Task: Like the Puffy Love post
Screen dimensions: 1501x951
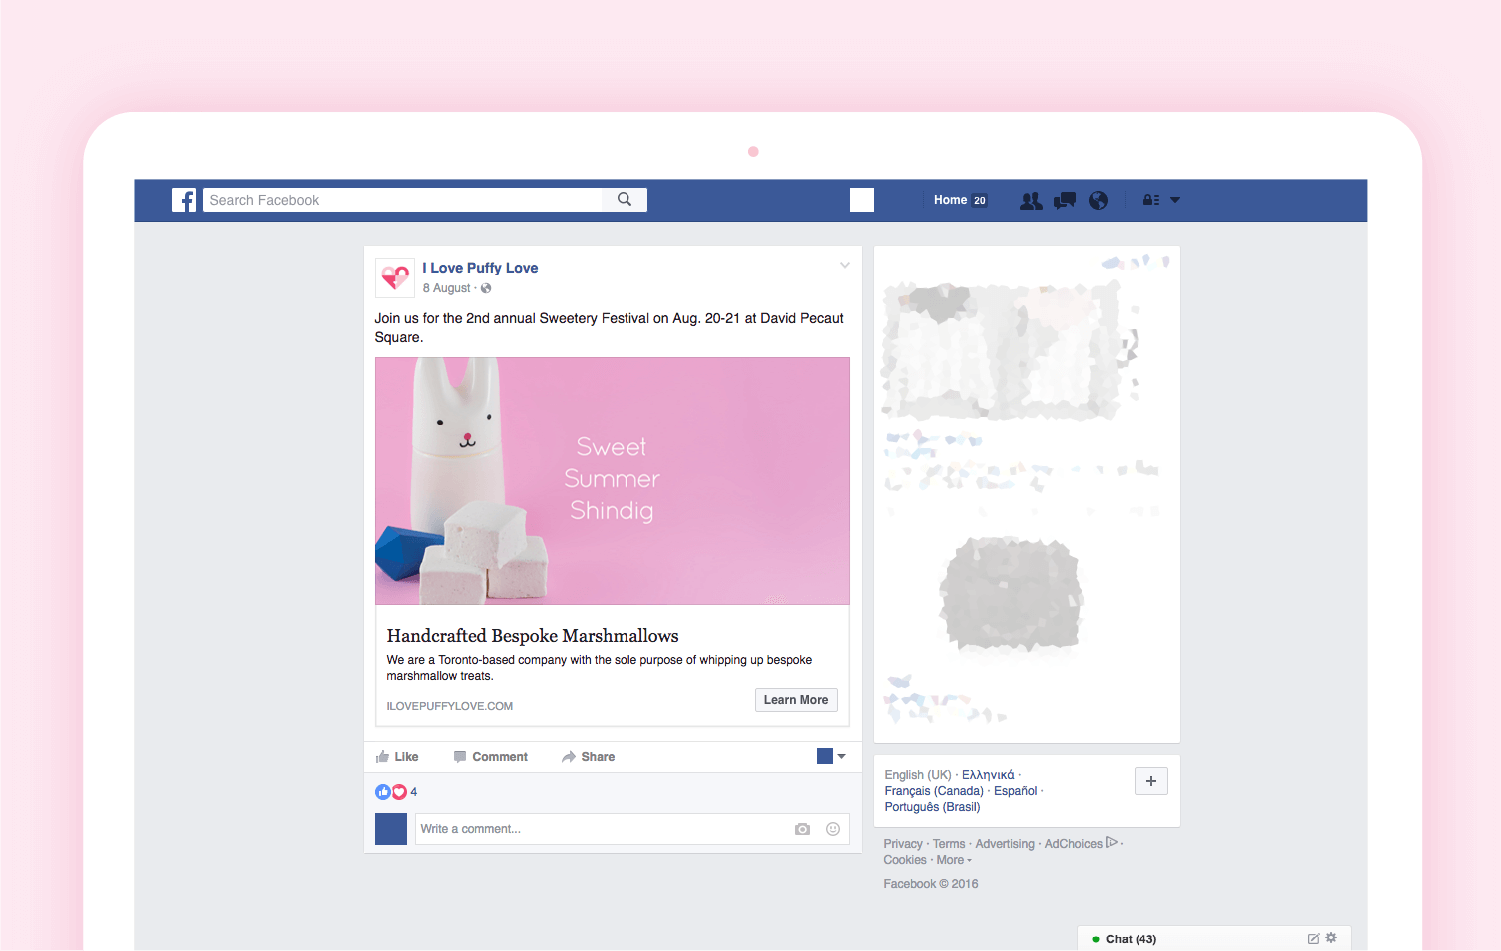Action: click(397, 757)
